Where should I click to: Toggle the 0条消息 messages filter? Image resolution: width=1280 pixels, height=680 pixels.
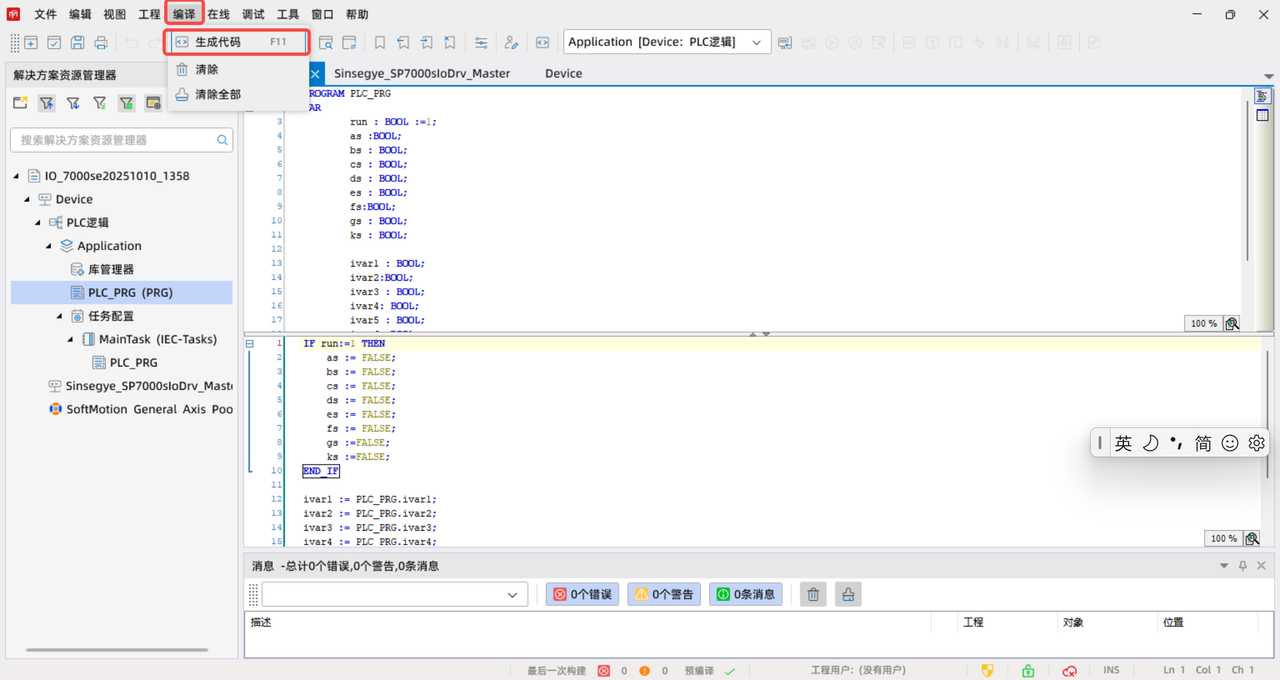coord(746,595)
